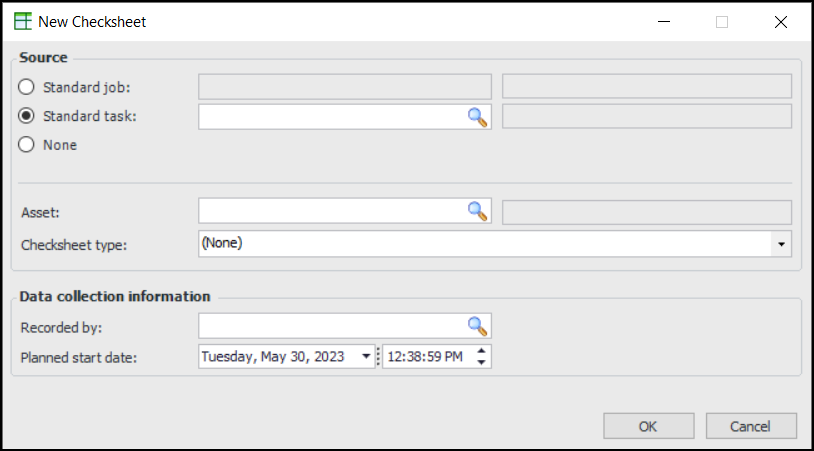The image size is (814, 451).
Task: Decrease the planned start time with down arrow
Action: point(482,362)
